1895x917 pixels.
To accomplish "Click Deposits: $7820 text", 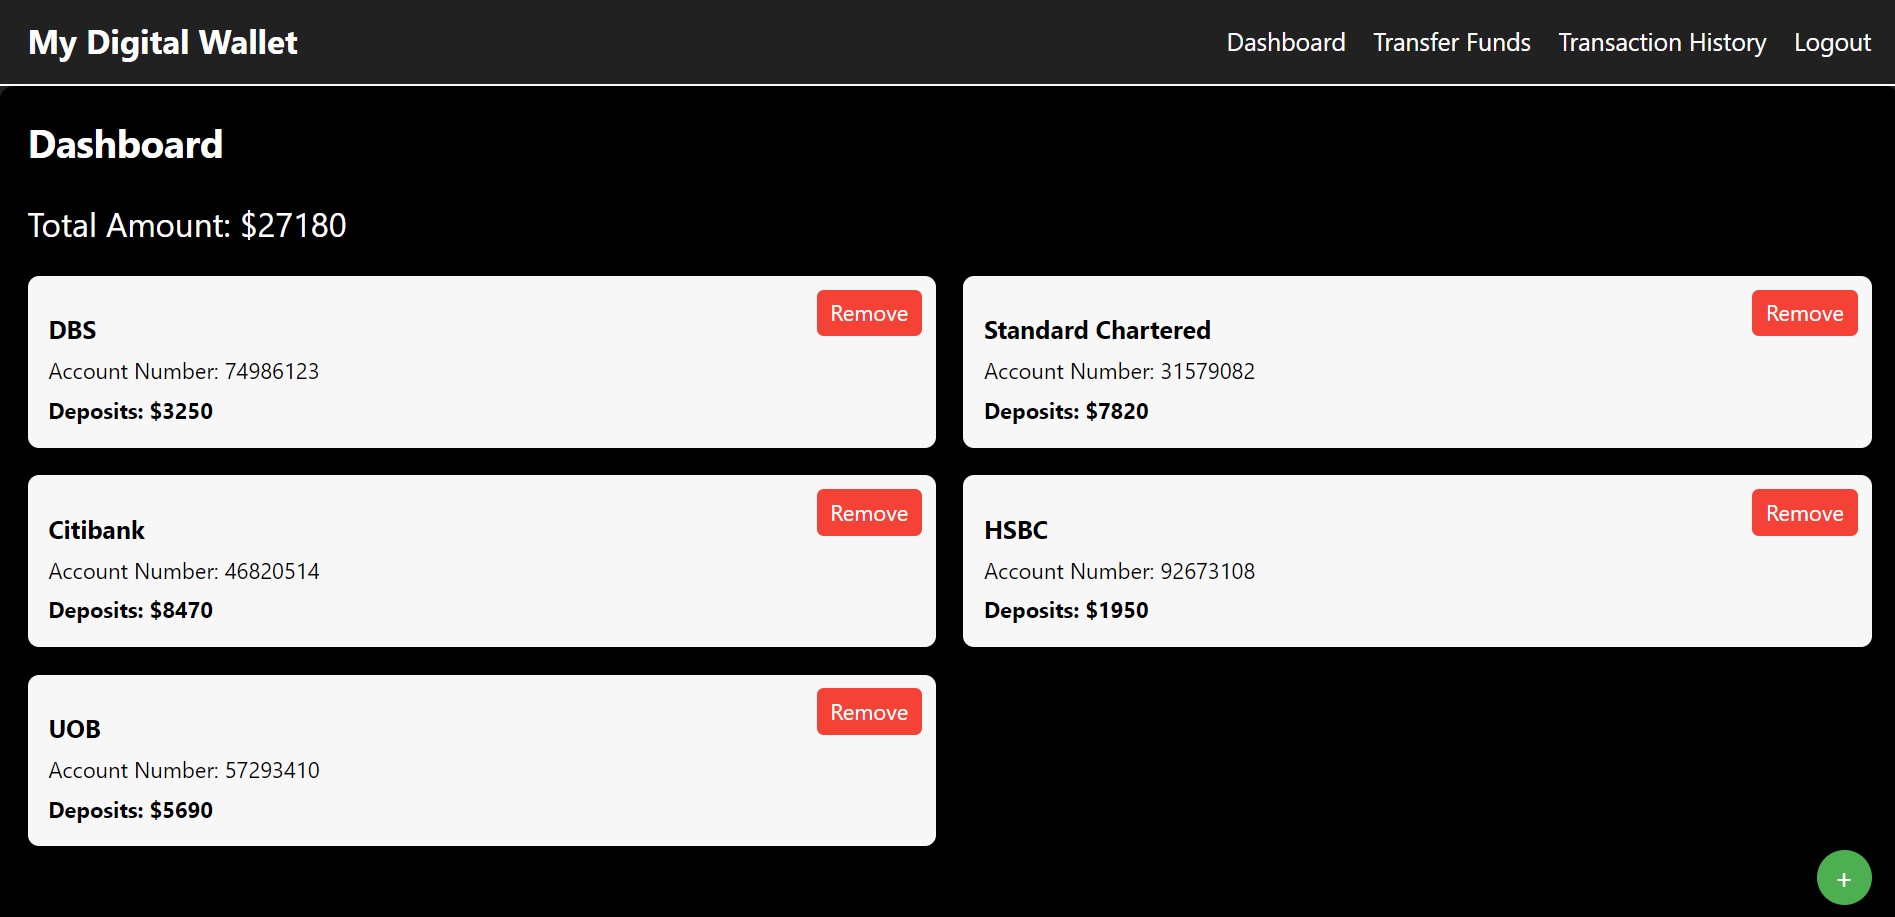I will pyautogui.click(x=1066, y=411).
